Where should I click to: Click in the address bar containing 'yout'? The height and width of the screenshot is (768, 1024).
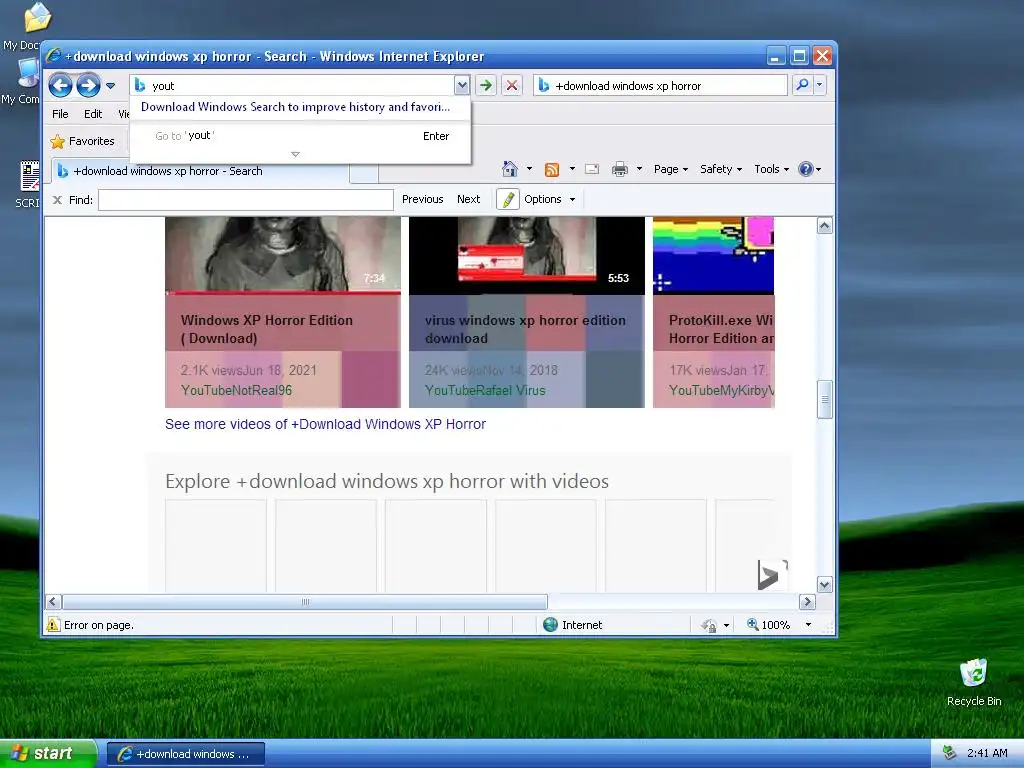pyautogui.click(x=299, y=86)
